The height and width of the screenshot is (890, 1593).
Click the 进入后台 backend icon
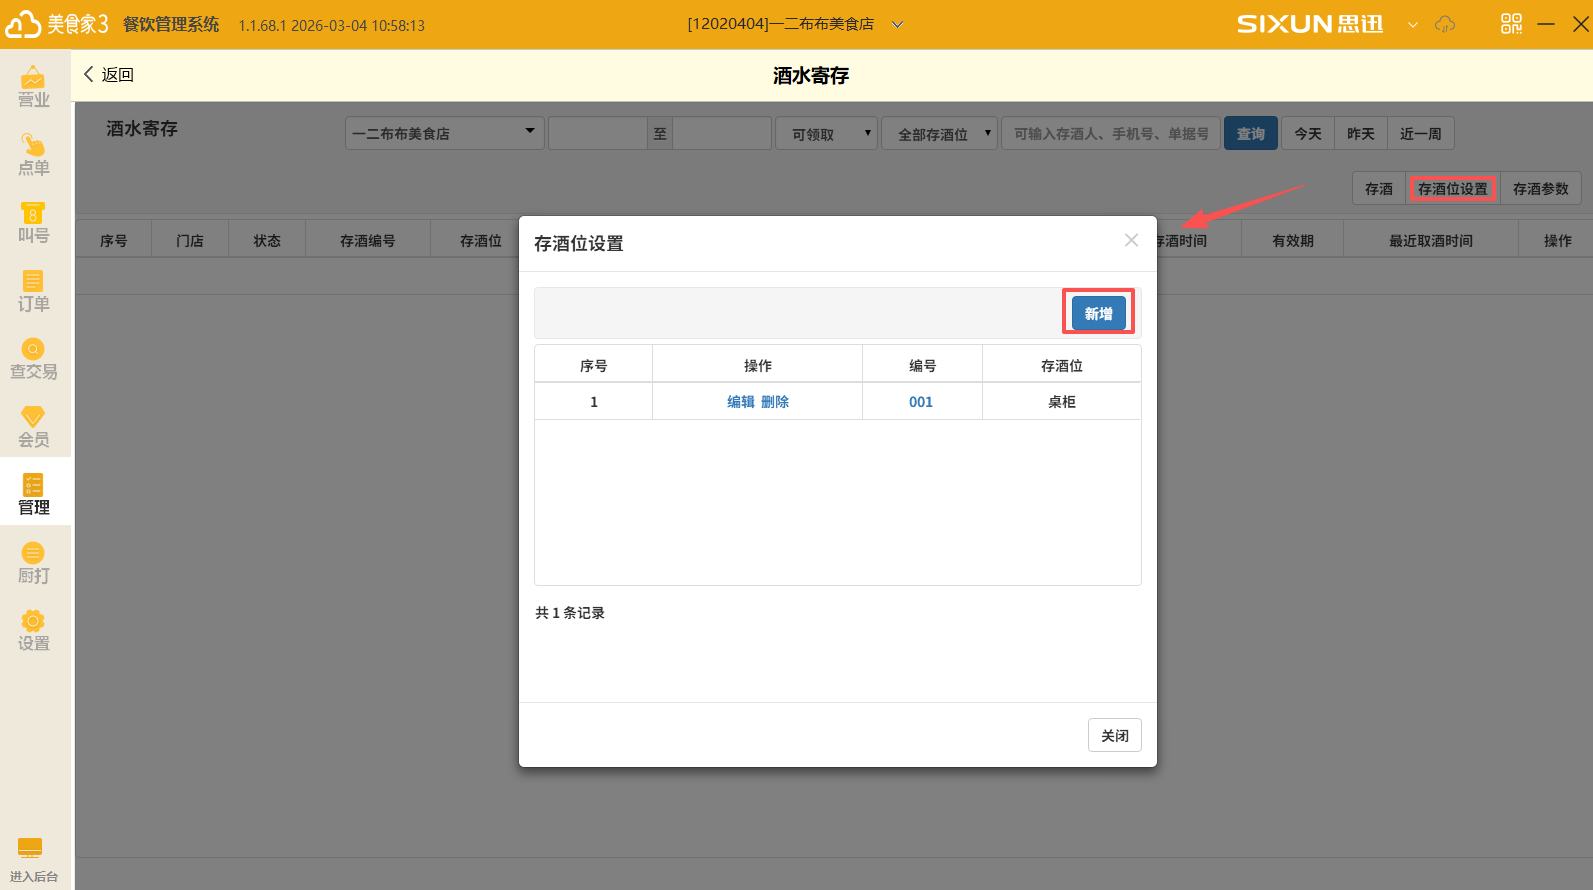point(31,859)
